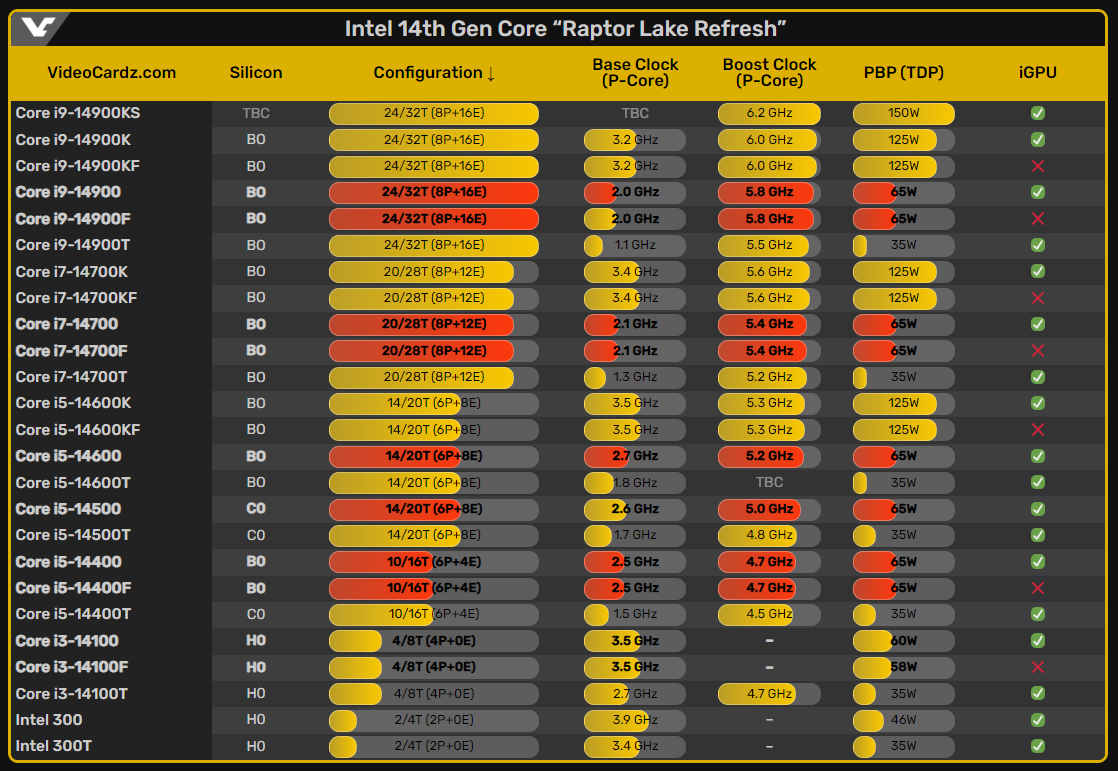Click the 2/4T (2P+0E) configuration for Intel 300T
The height and width of the screenshot is (771, 1118).
coord(434,746)
